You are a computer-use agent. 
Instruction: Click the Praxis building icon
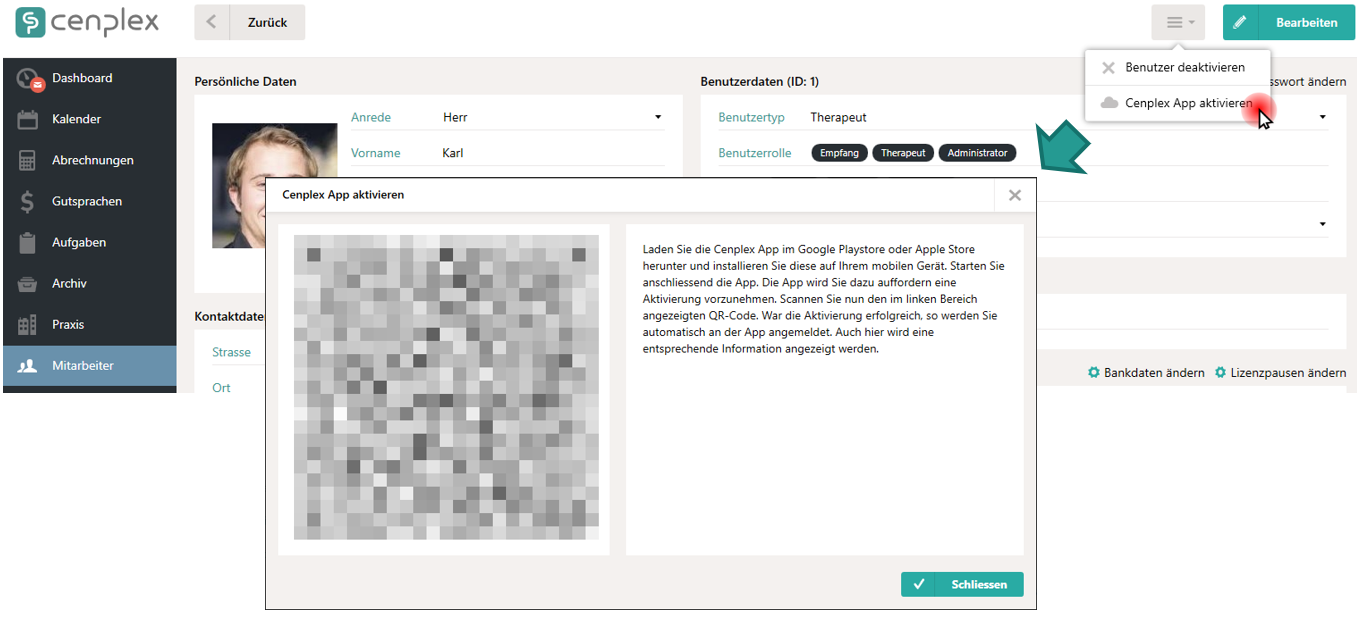28,325
